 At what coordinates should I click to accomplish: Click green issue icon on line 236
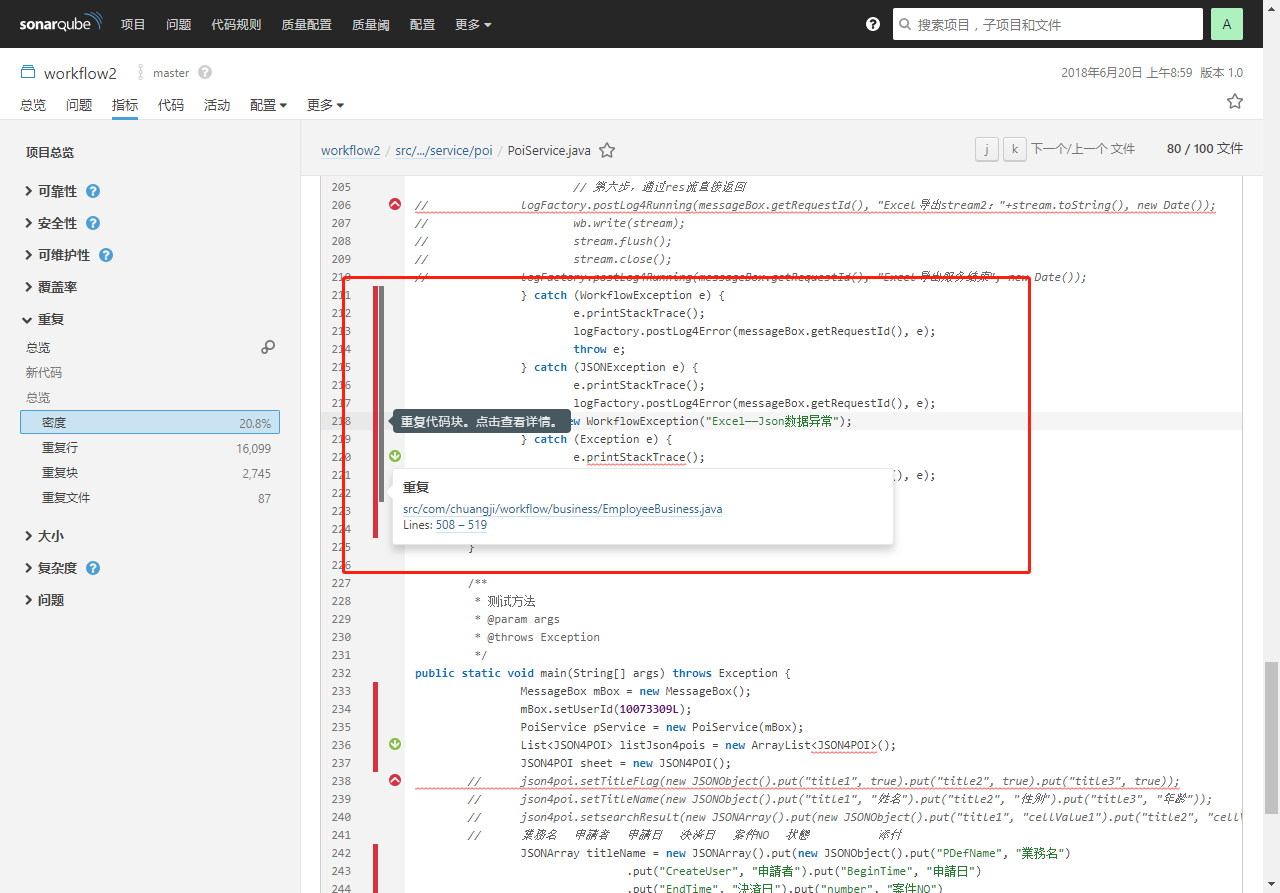(x=394, y=744)
